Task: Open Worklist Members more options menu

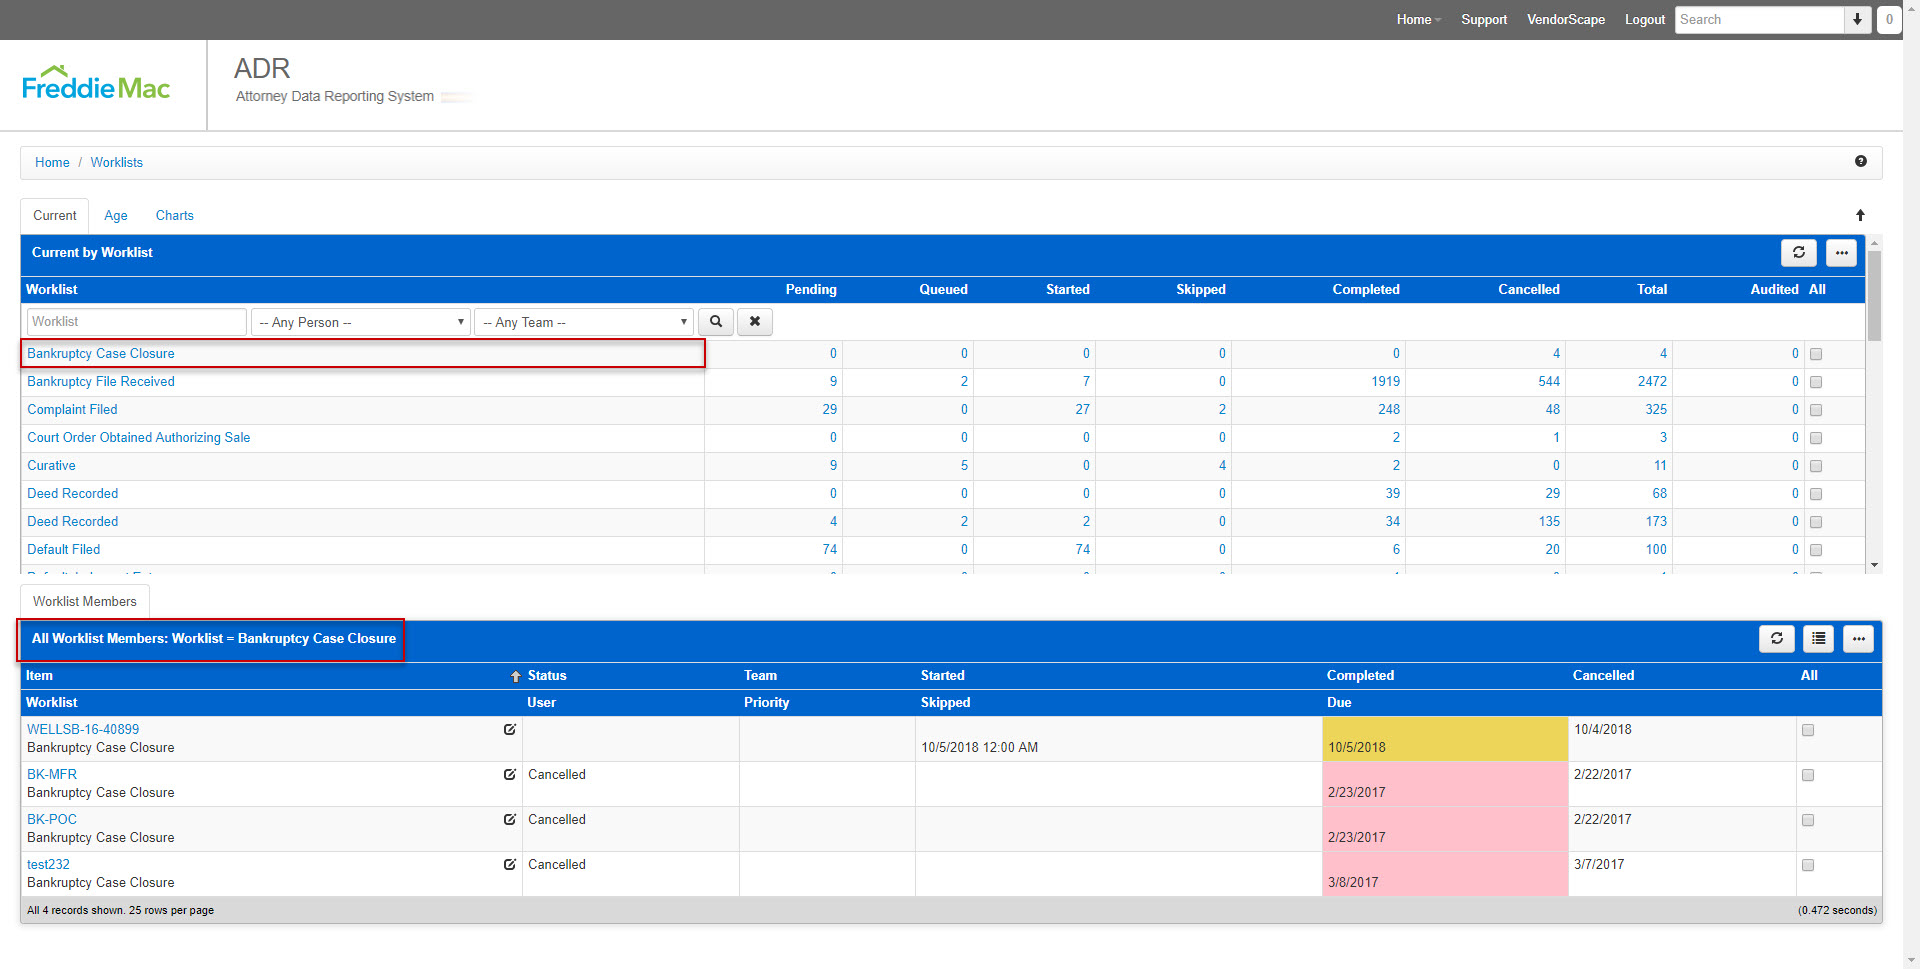Action: click(1858, 639)
